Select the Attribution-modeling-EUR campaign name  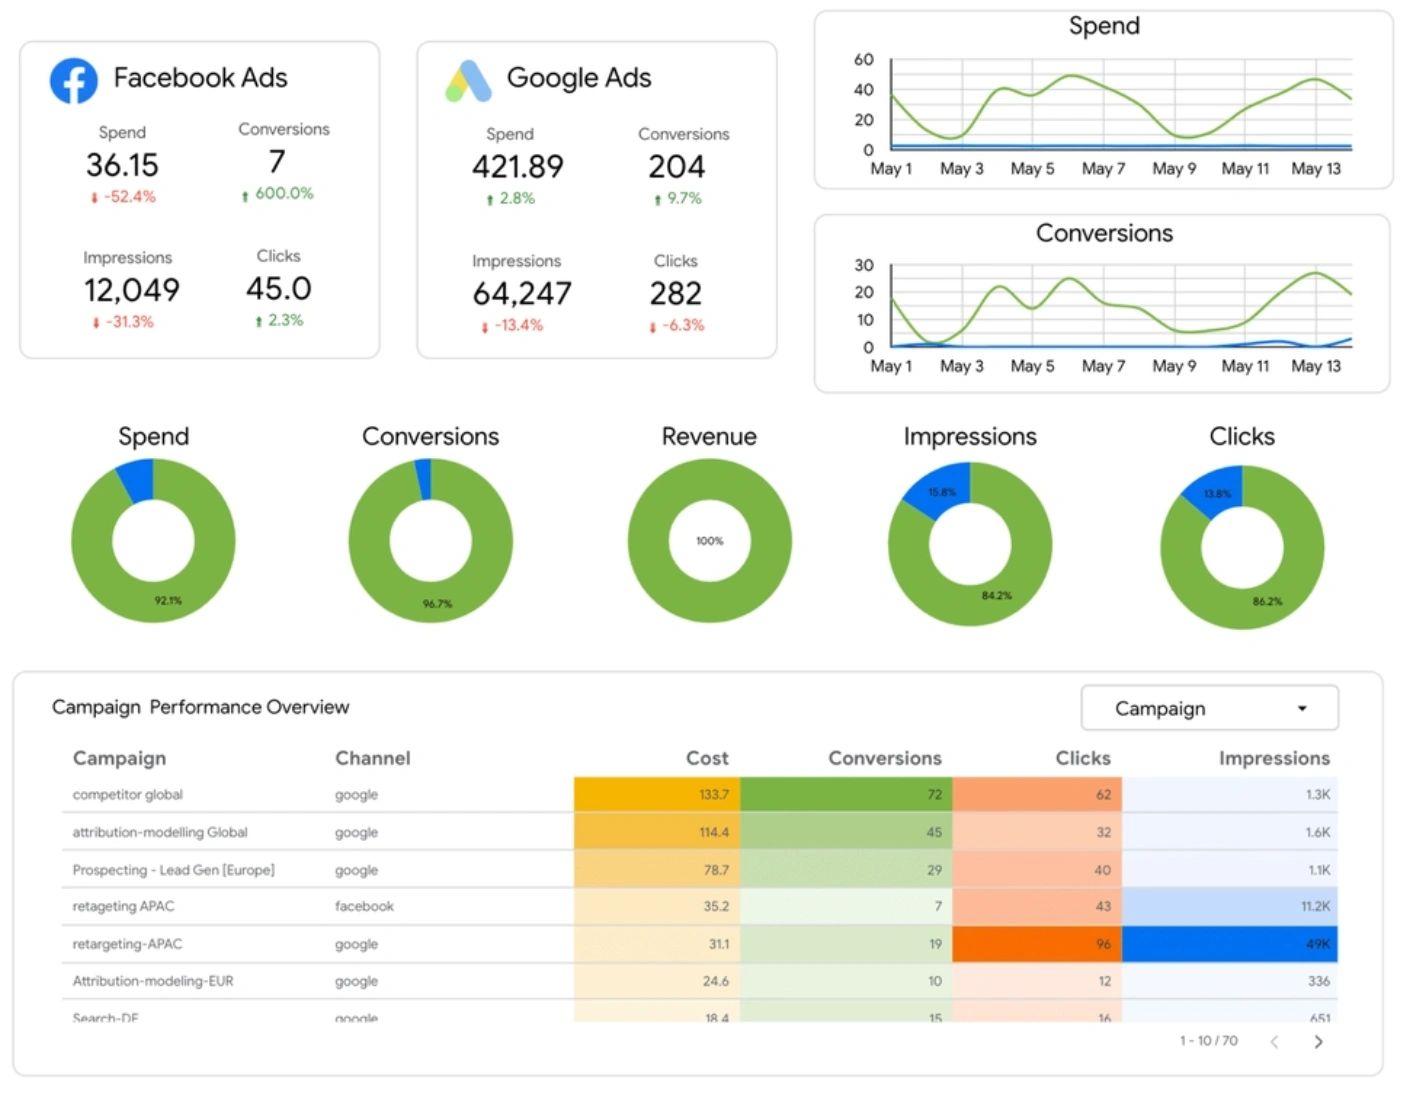[x=153, y=981]
